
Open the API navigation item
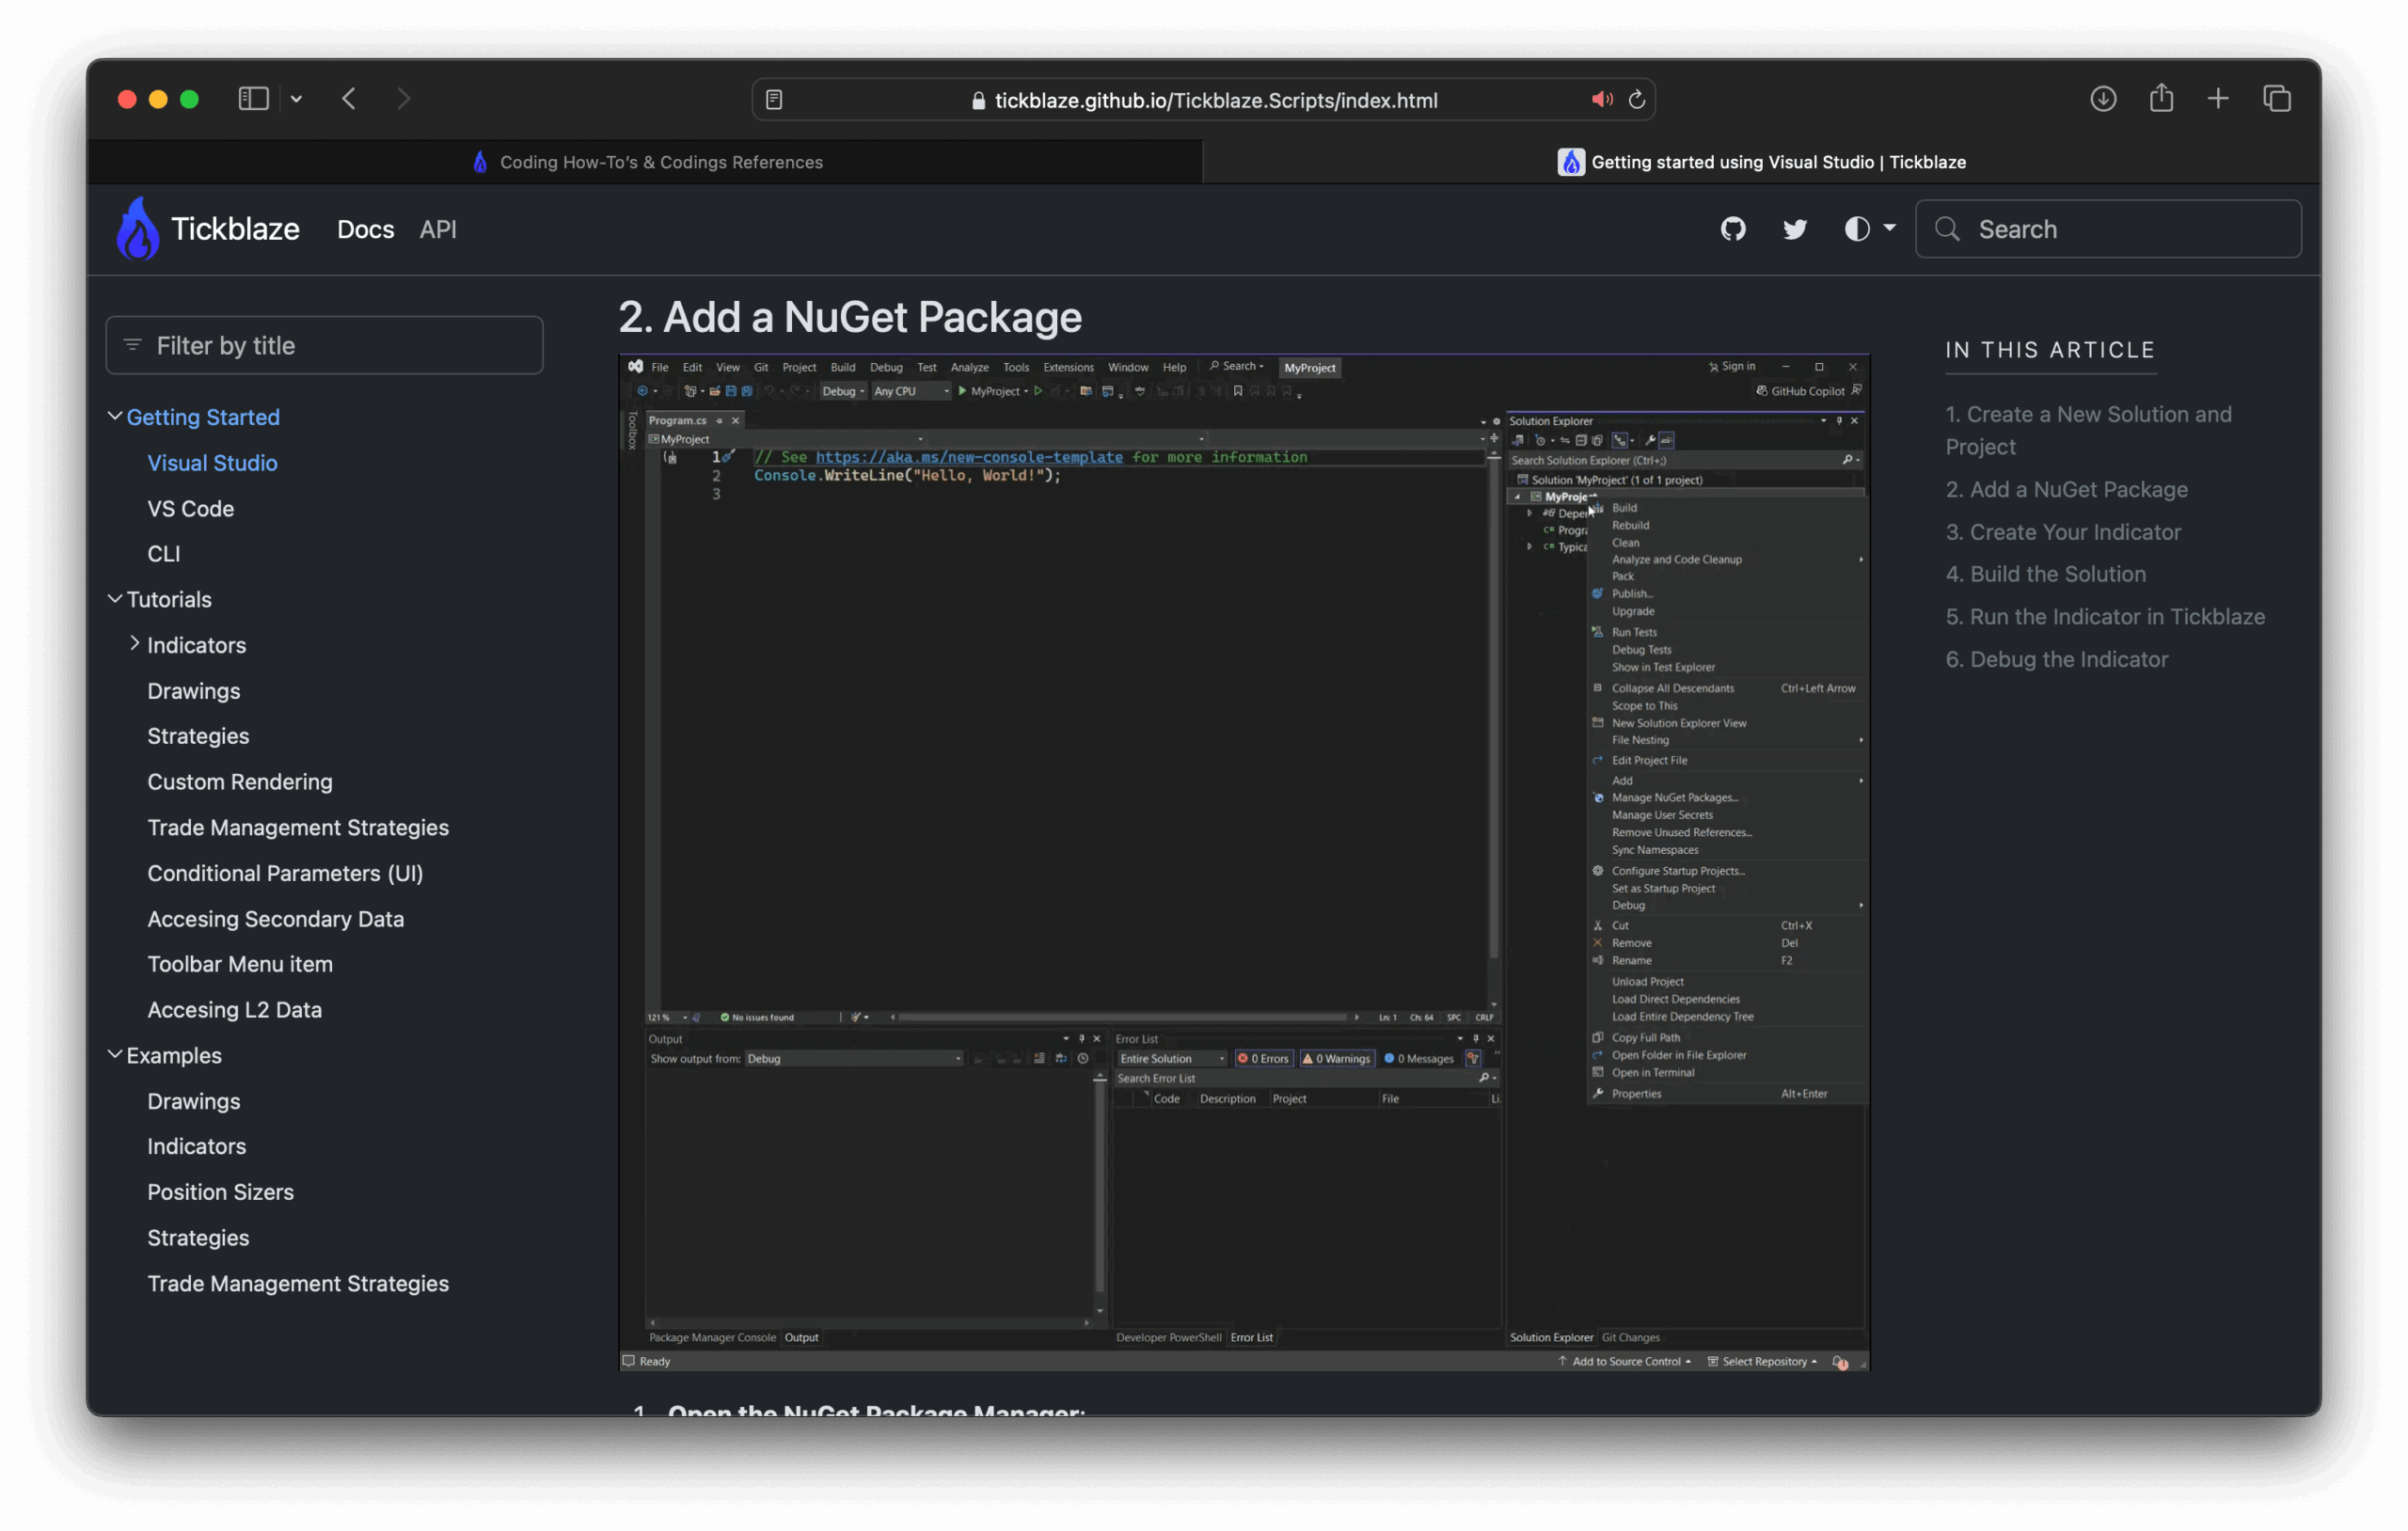(437, 229)
